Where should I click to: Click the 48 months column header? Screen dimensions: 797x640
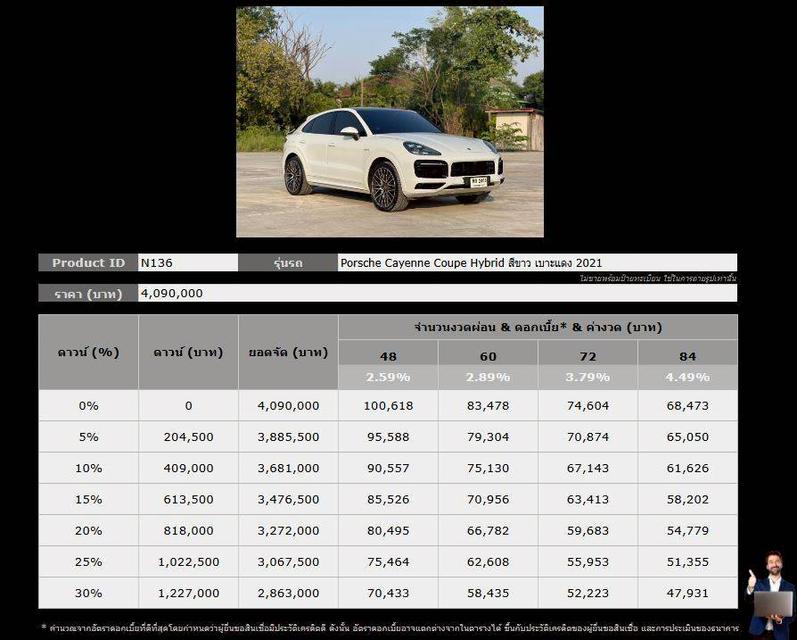pos(388,356)
